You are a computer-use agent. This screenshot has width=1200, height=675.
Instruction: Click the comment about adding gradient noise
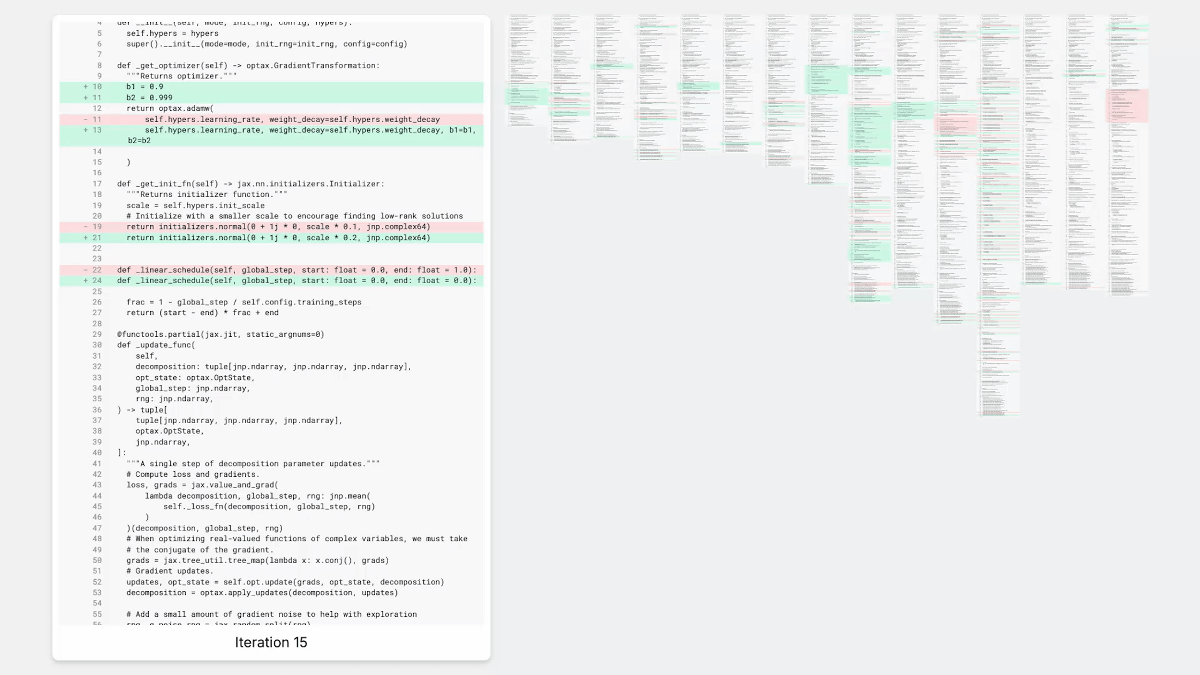pyautogui.click(x=271, y=614)
